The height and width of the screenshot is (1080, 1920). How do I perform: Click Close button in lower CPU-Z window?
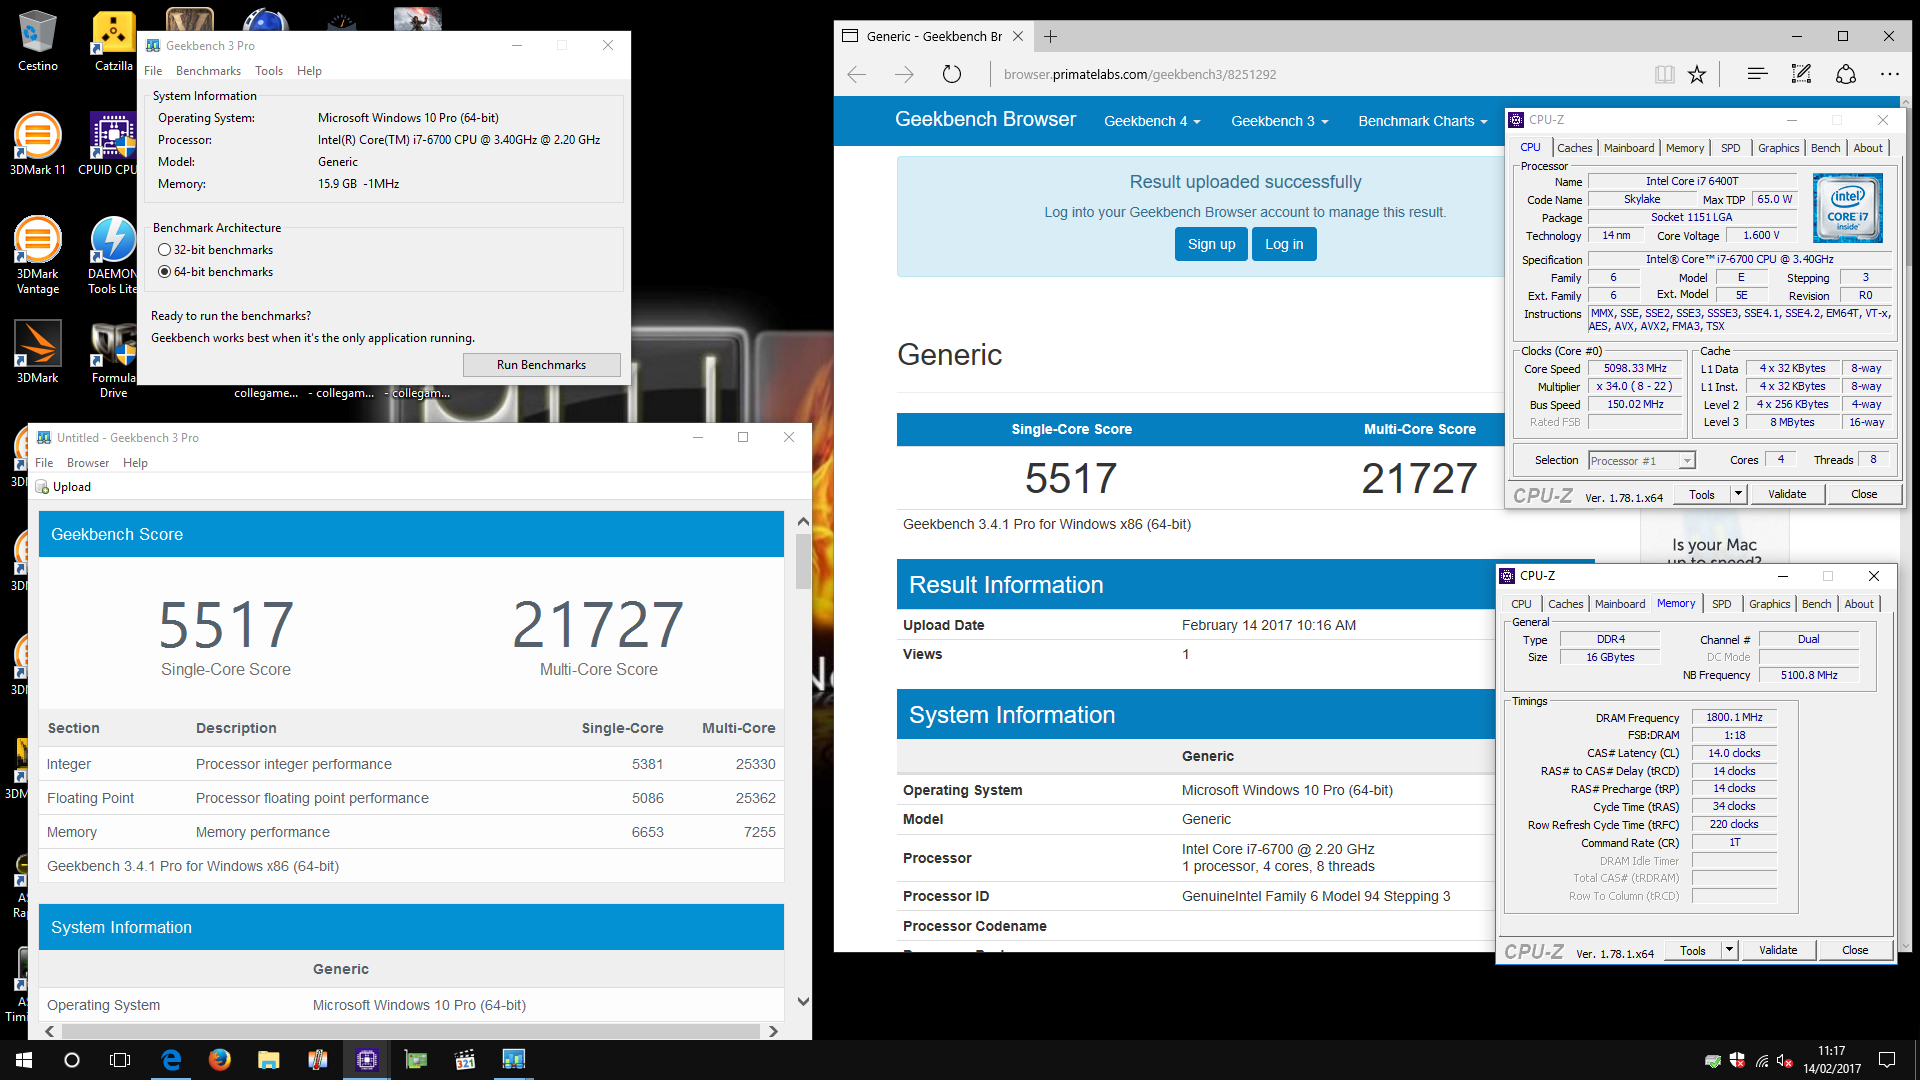1855,950
